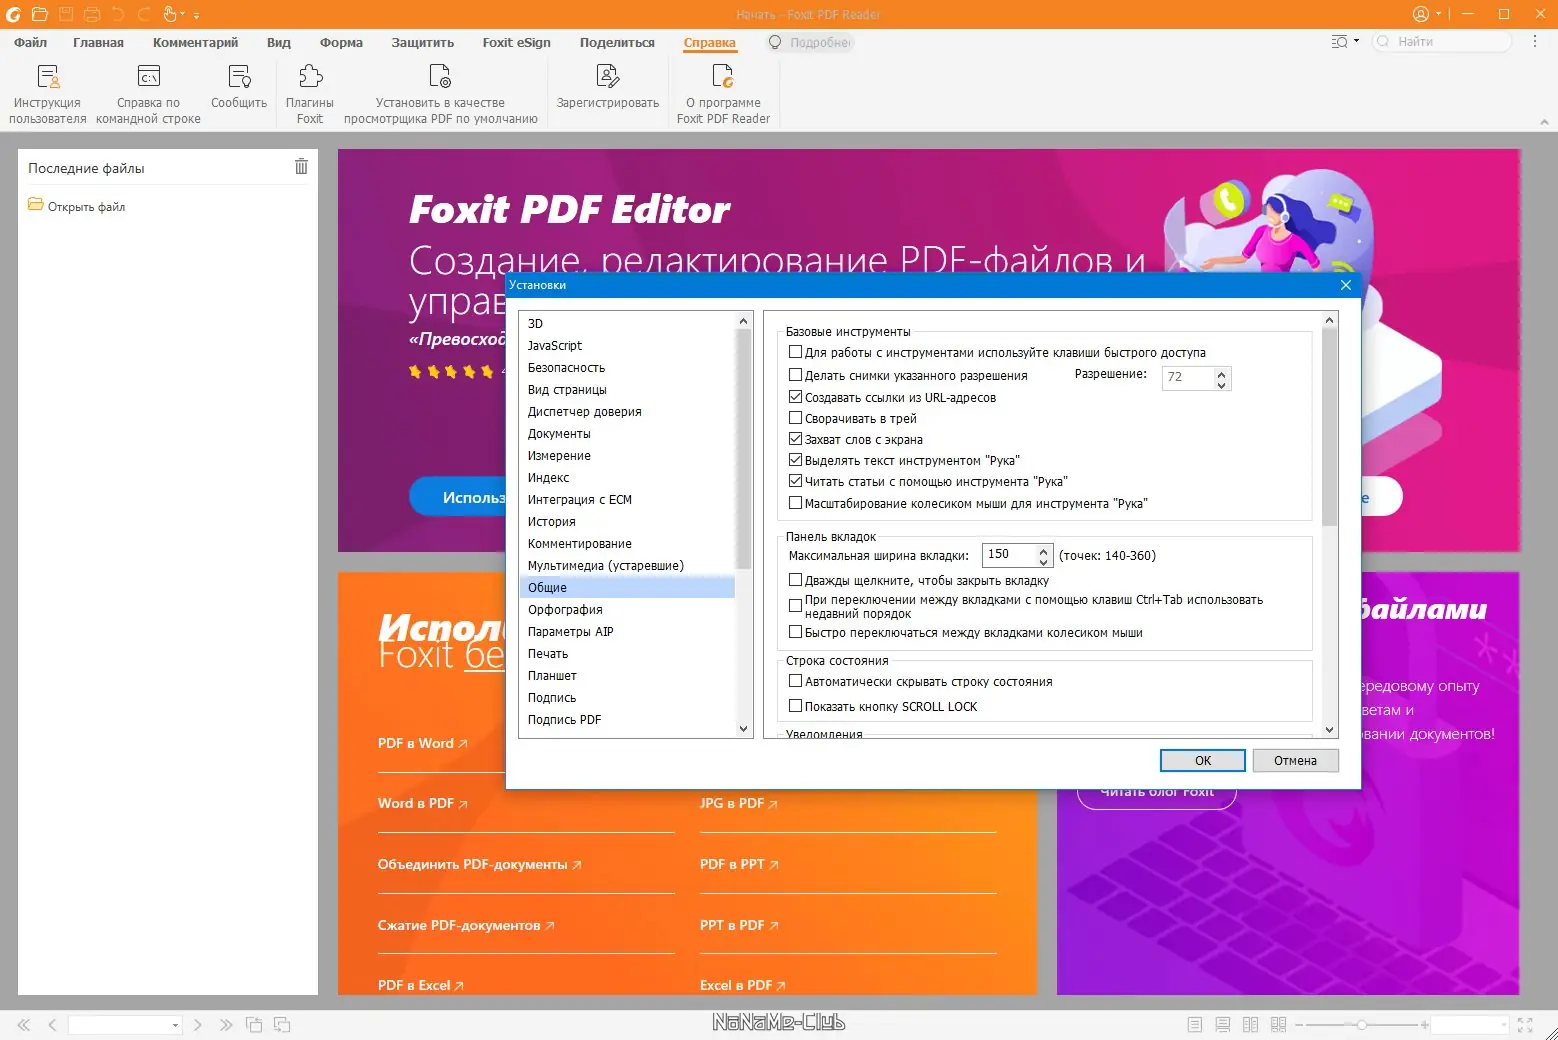Enable mouse wheel zoom for Hand tool
The height and width of the screenshot is (1040, 1558).
click(796, 503)
